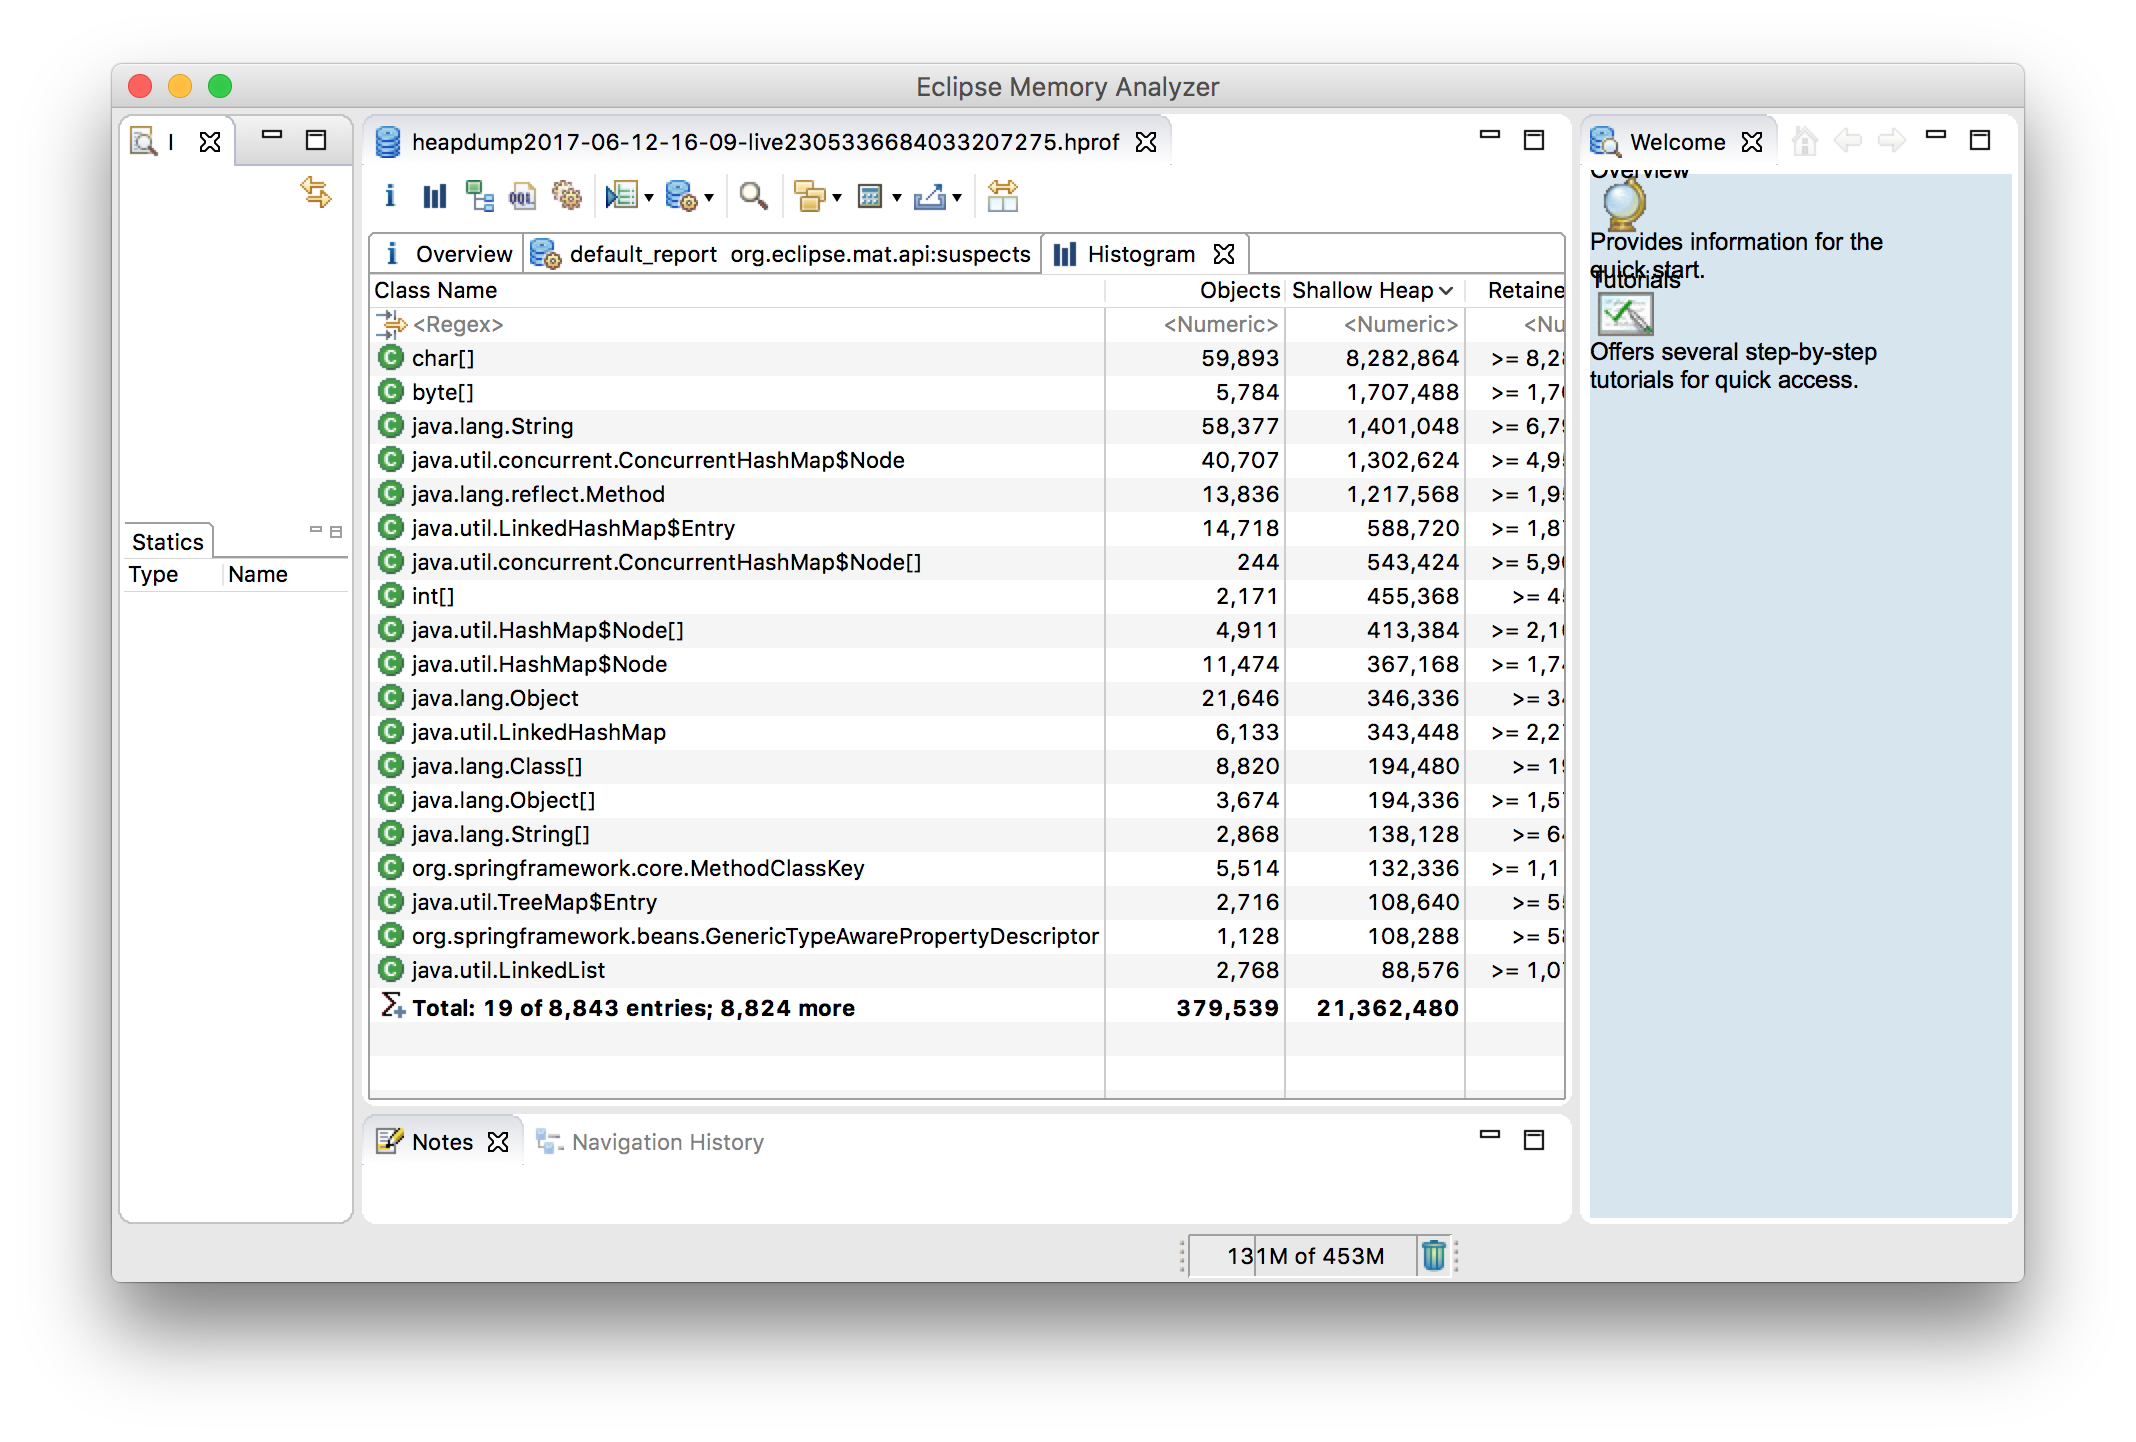The height and width of the screenshot is (1442, 2136).
Task: Open the heap dump overview info icon
Action: click(x=390, y=196)
